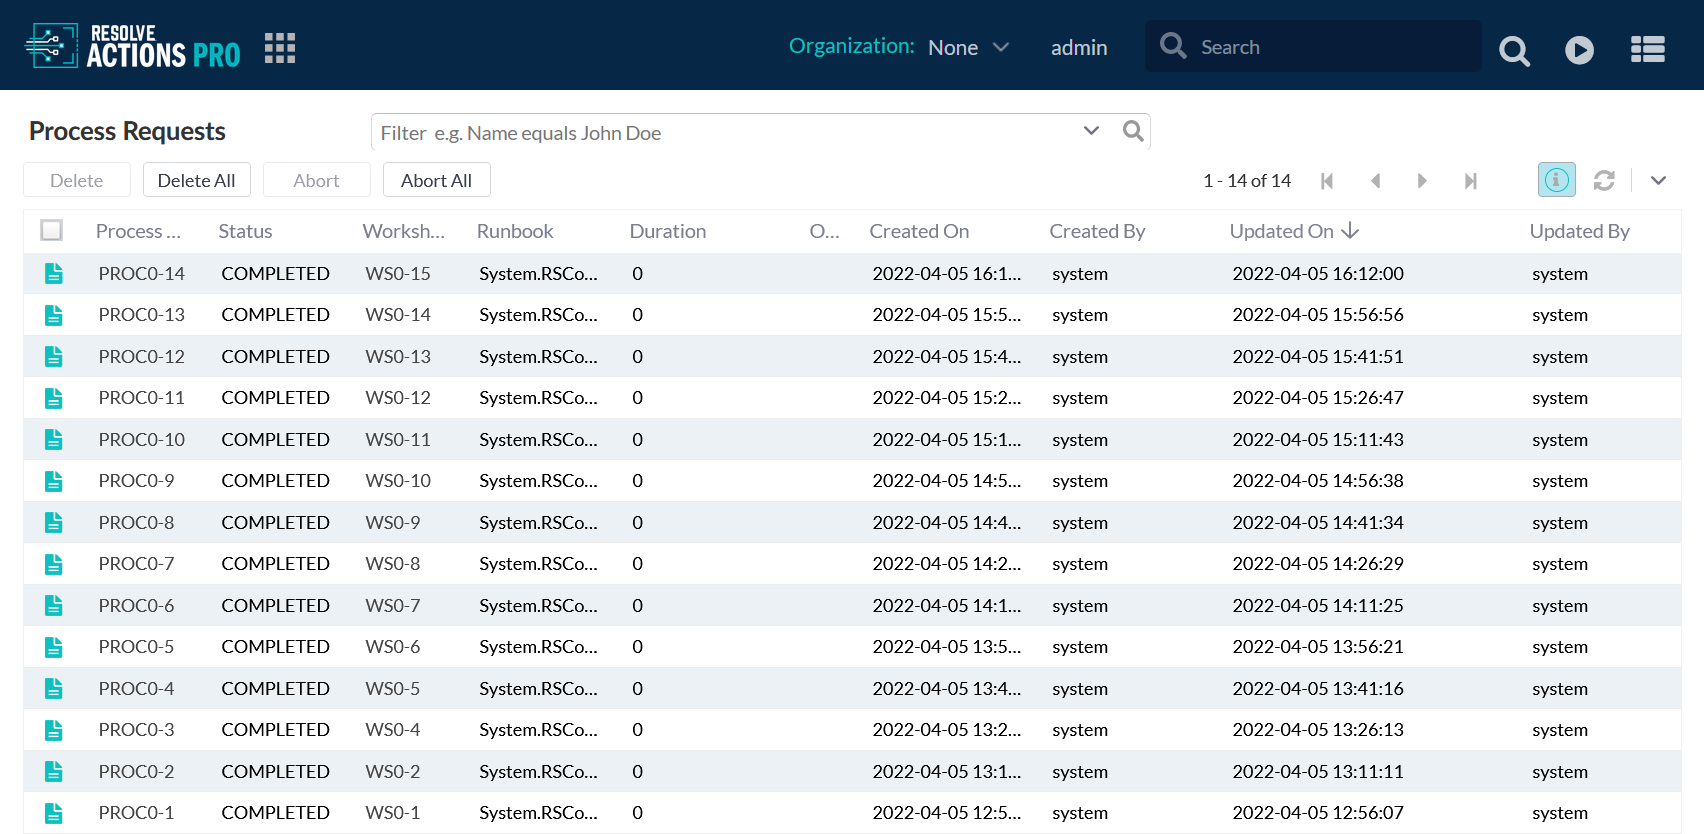
Task: Click the Delete All button
Action: click(196, 180)
